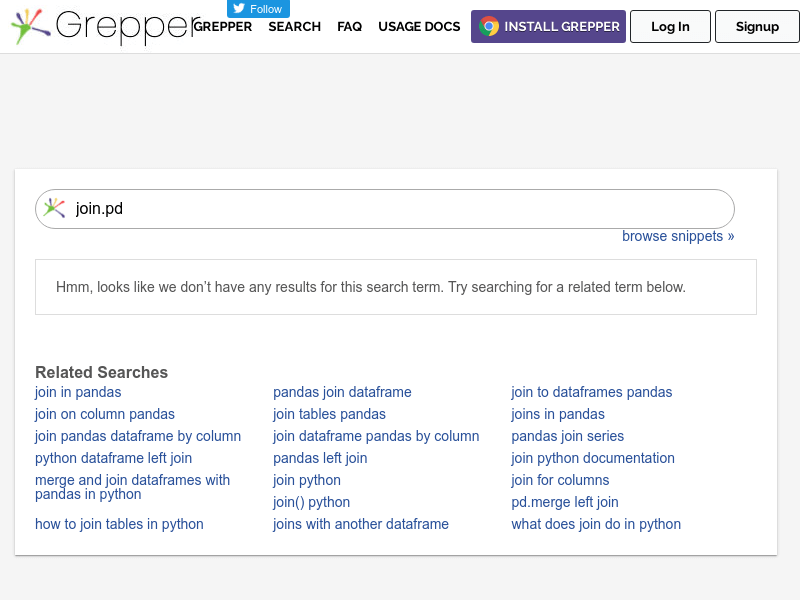Focus the search field containing join.pd

click(x=385, y=209)
